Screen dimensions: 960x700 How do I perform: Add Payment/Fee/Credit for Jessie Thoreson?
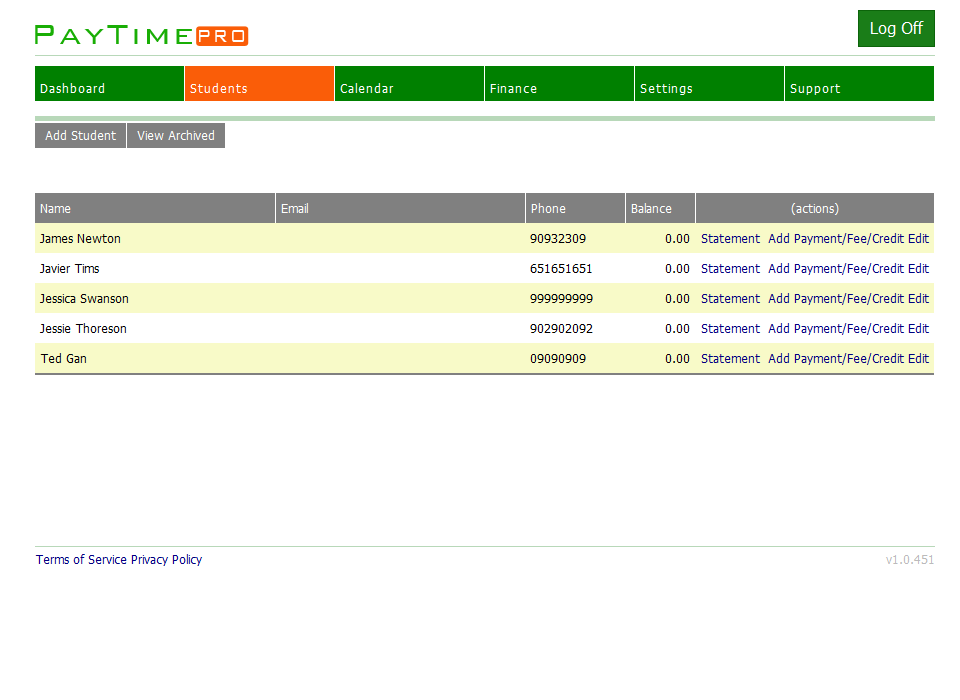836,329
